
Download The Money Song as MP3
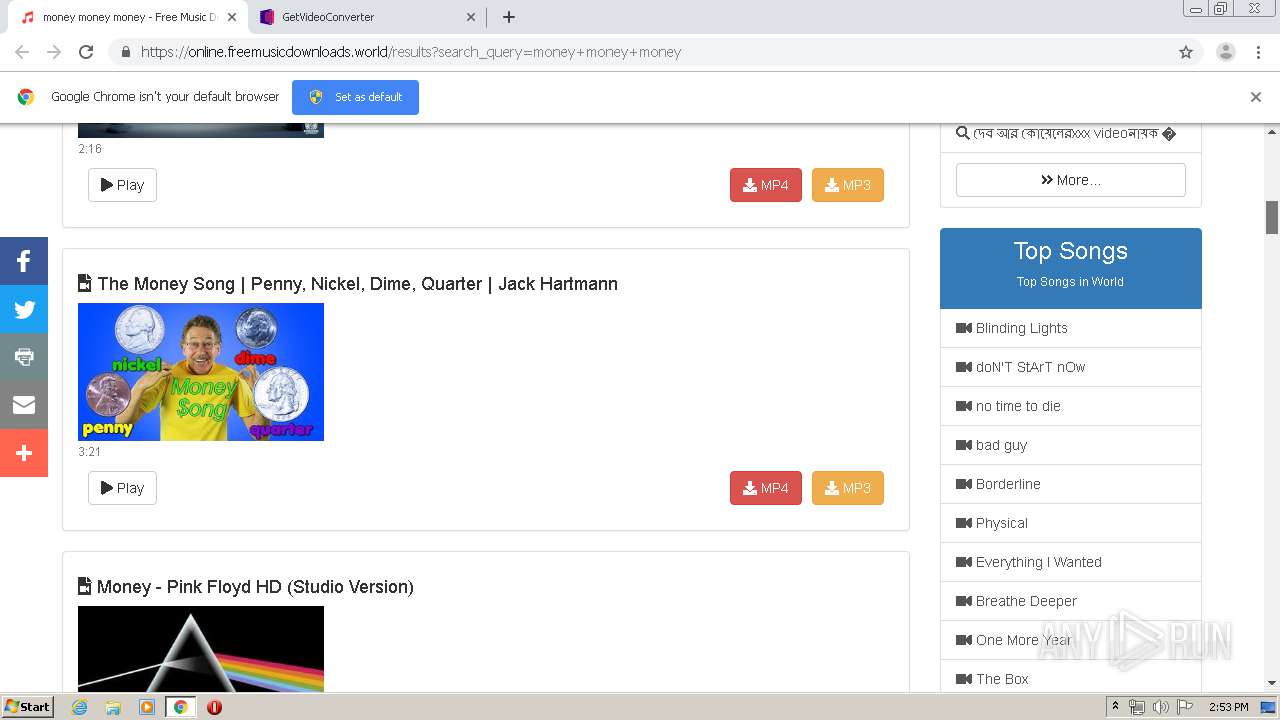[848, 488]
